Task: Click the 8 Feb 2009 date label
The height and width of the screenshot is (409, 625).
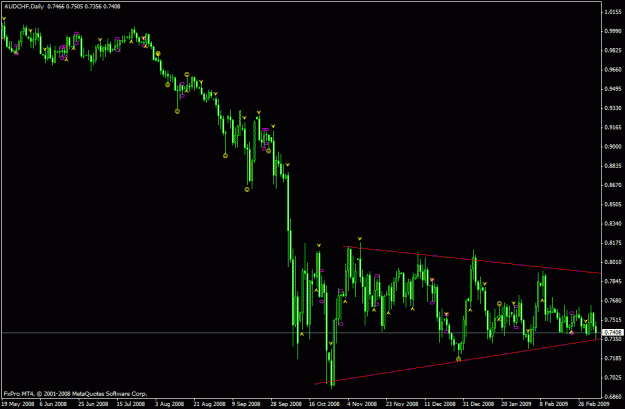Action: pos(555,404)
